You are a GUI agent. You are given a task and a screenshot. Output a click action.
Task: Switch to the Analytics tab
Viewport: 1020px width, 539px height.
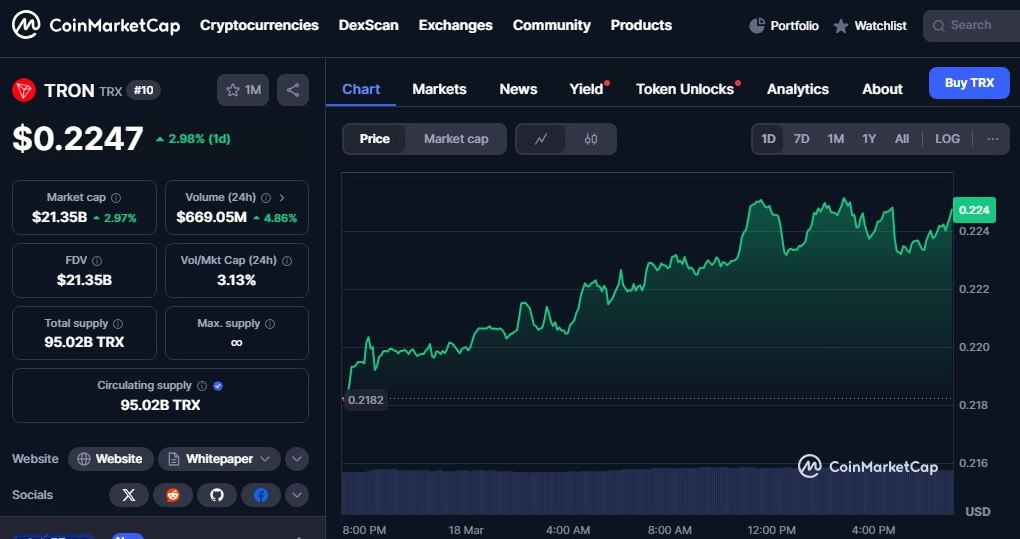(x=798, y=89)
